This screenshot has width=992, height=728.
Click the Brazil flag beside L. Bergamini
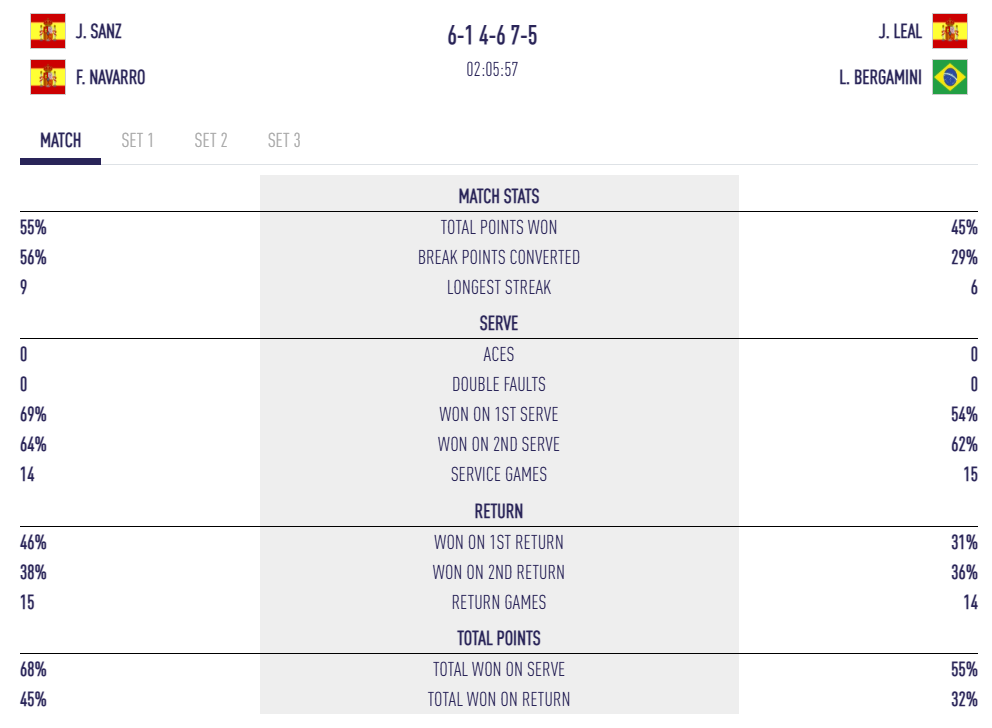point(949,77)
